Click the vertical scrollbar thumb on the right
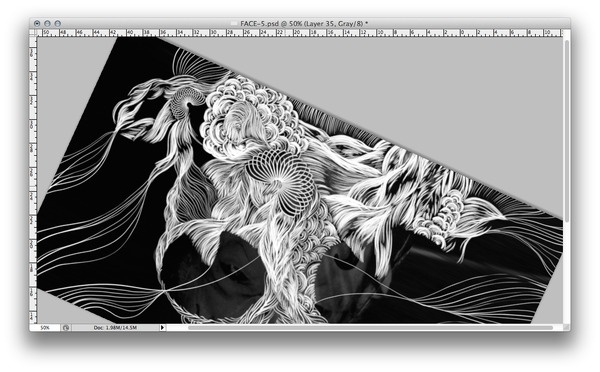The image size is (600, 372). click(x=566, y=131)
